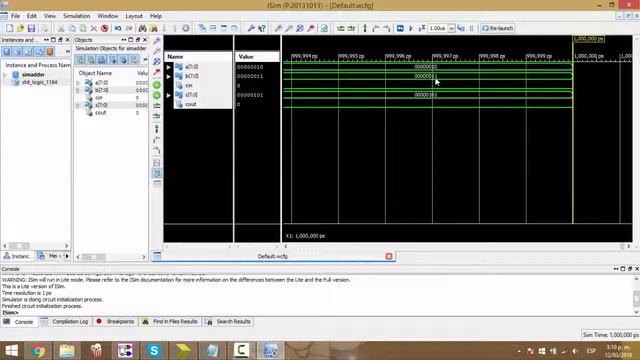Click the Re-launch button
This screenshot has width=640, height=360.
click(497, 28)
